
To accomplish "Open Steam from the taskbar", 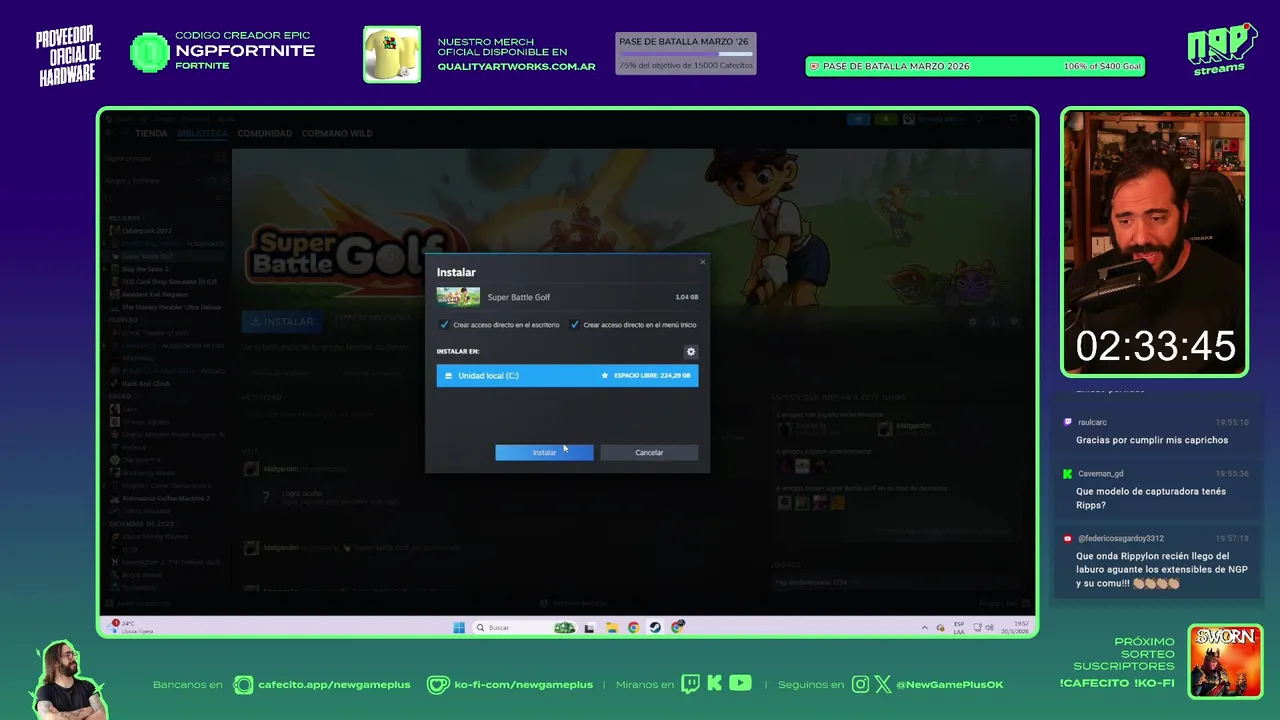I will [655, 627].
